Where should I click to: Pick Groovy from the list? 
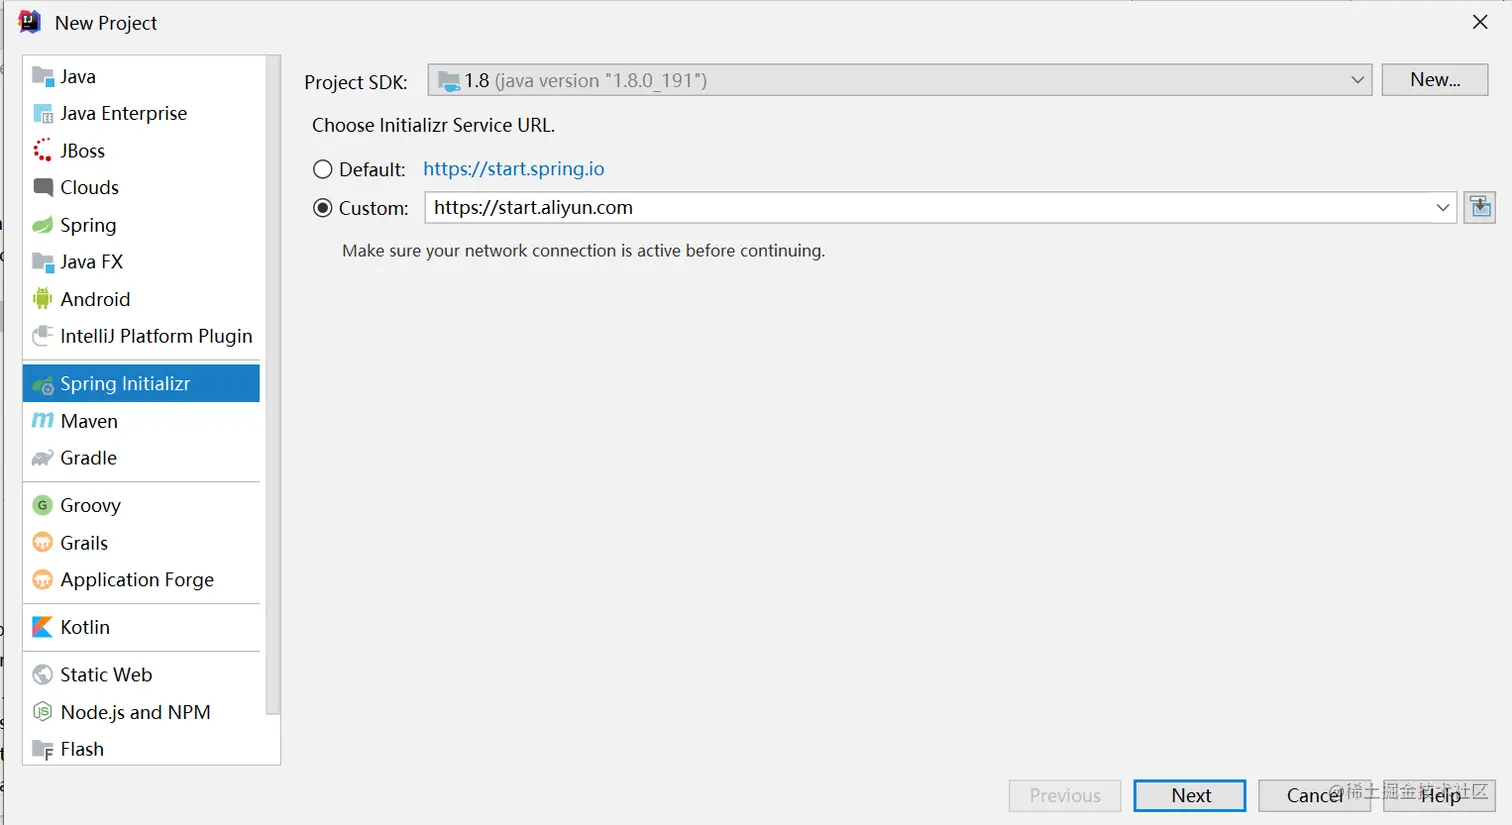141,505
